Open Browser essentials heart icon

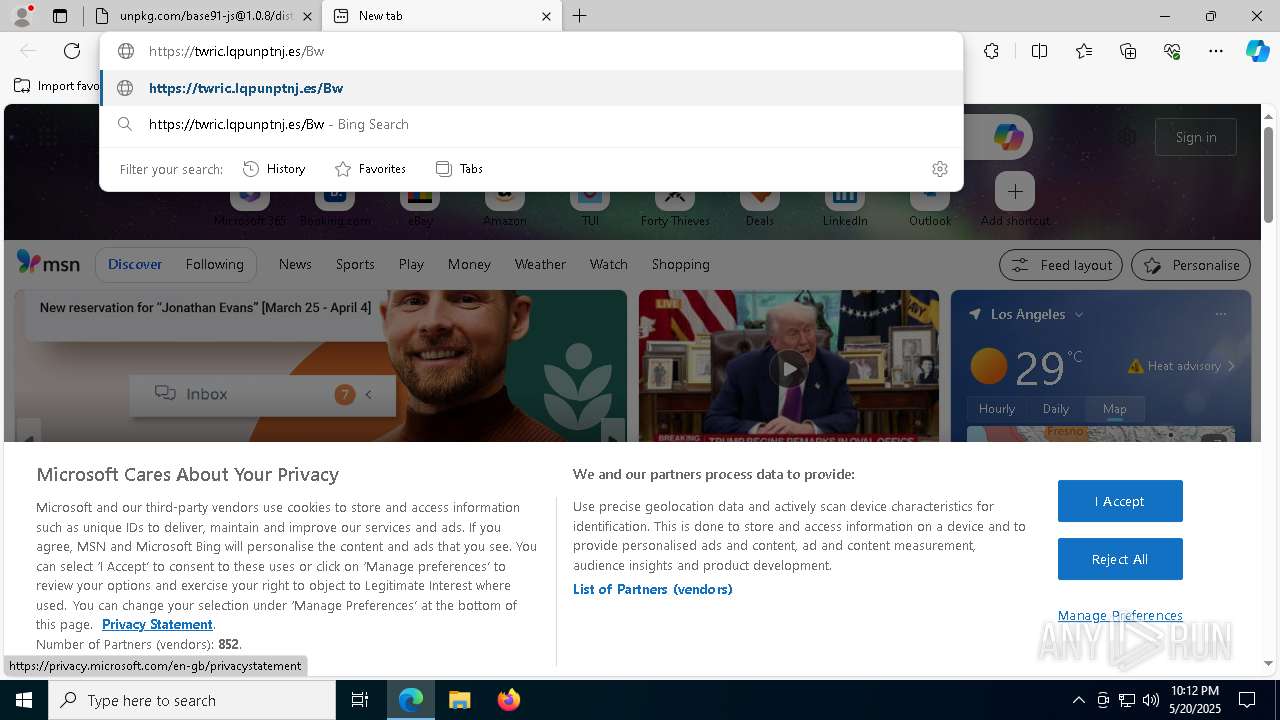coord(1172,51)
